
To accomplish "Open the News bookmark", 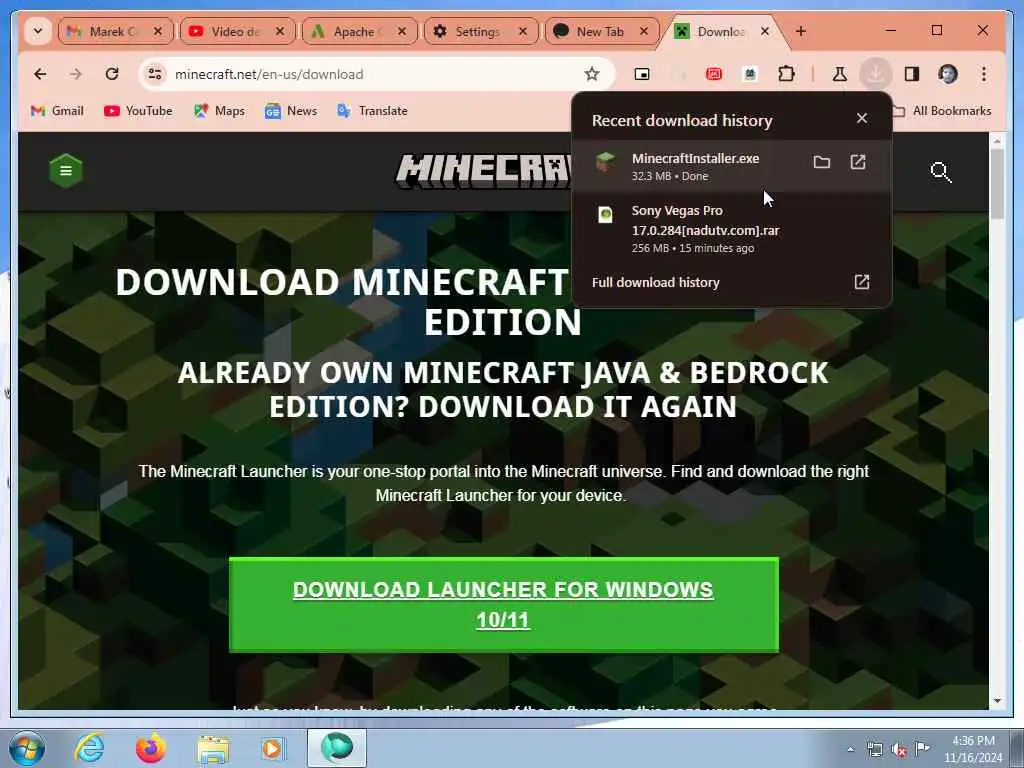I will click(291, 111).
